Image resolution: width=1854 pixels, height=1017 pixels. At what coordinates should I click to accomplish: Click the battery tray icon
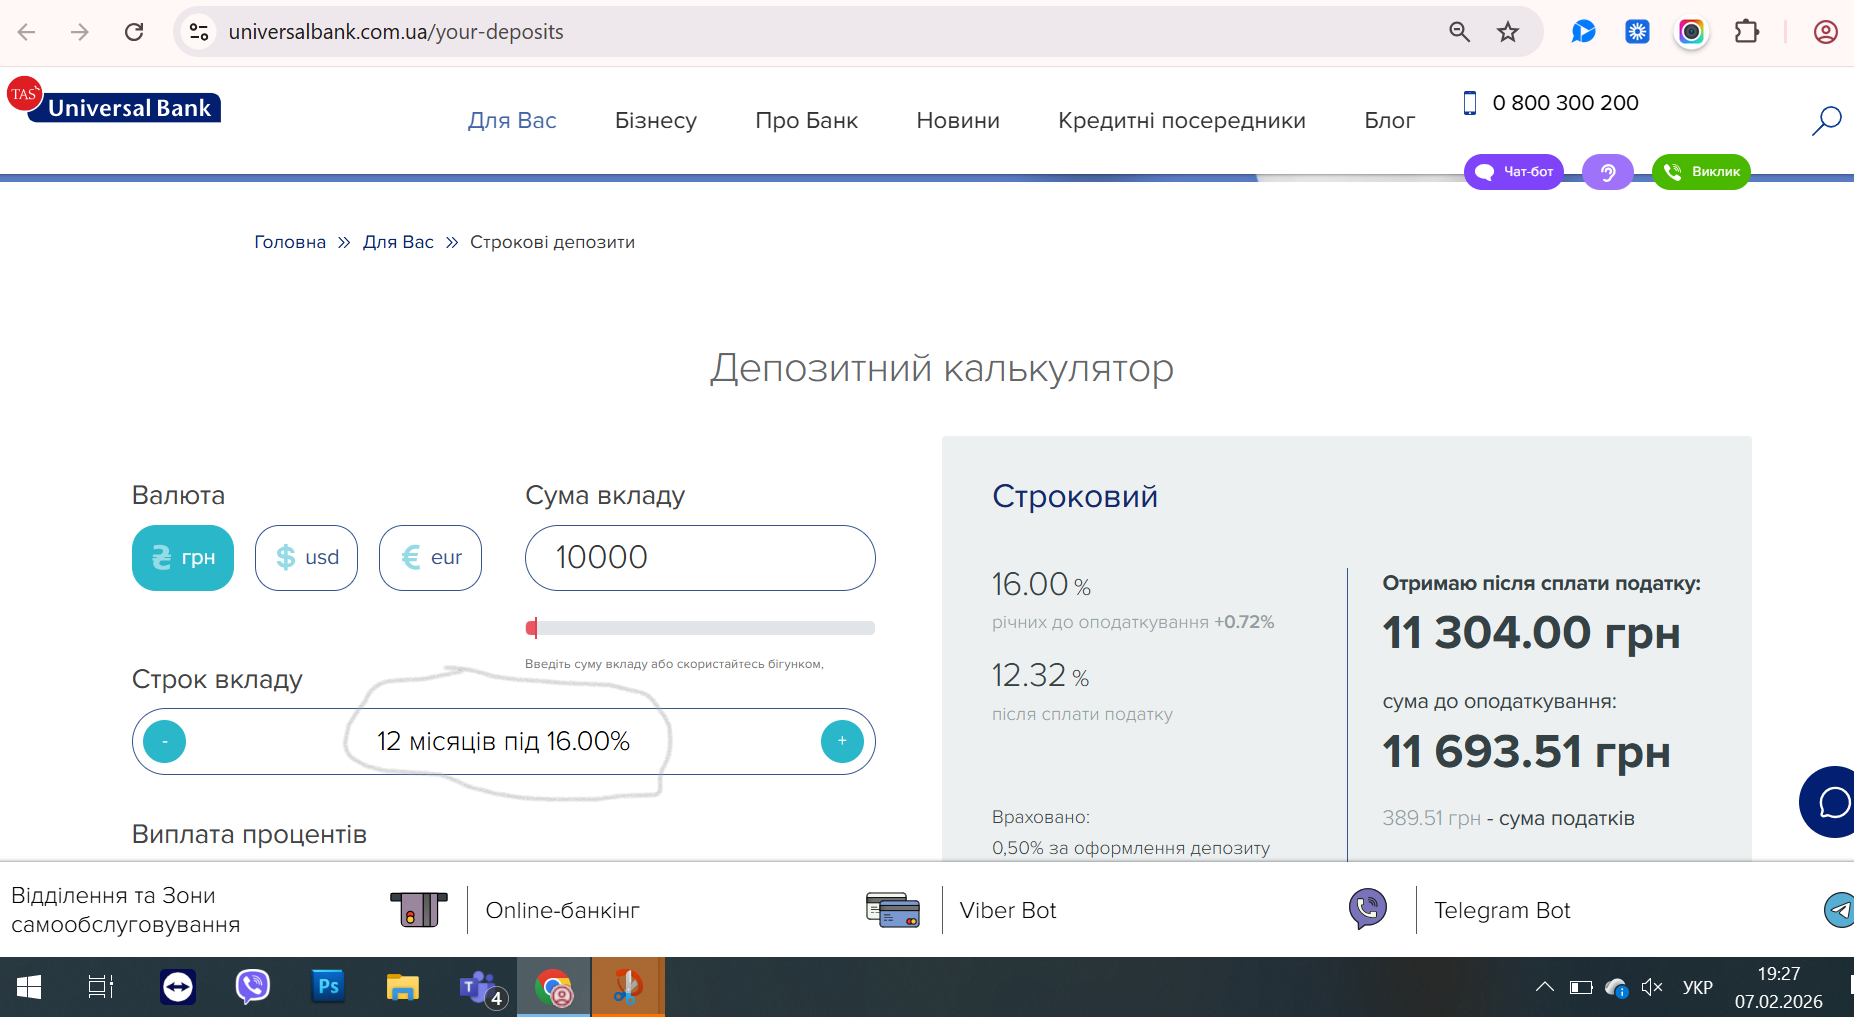1581,988
